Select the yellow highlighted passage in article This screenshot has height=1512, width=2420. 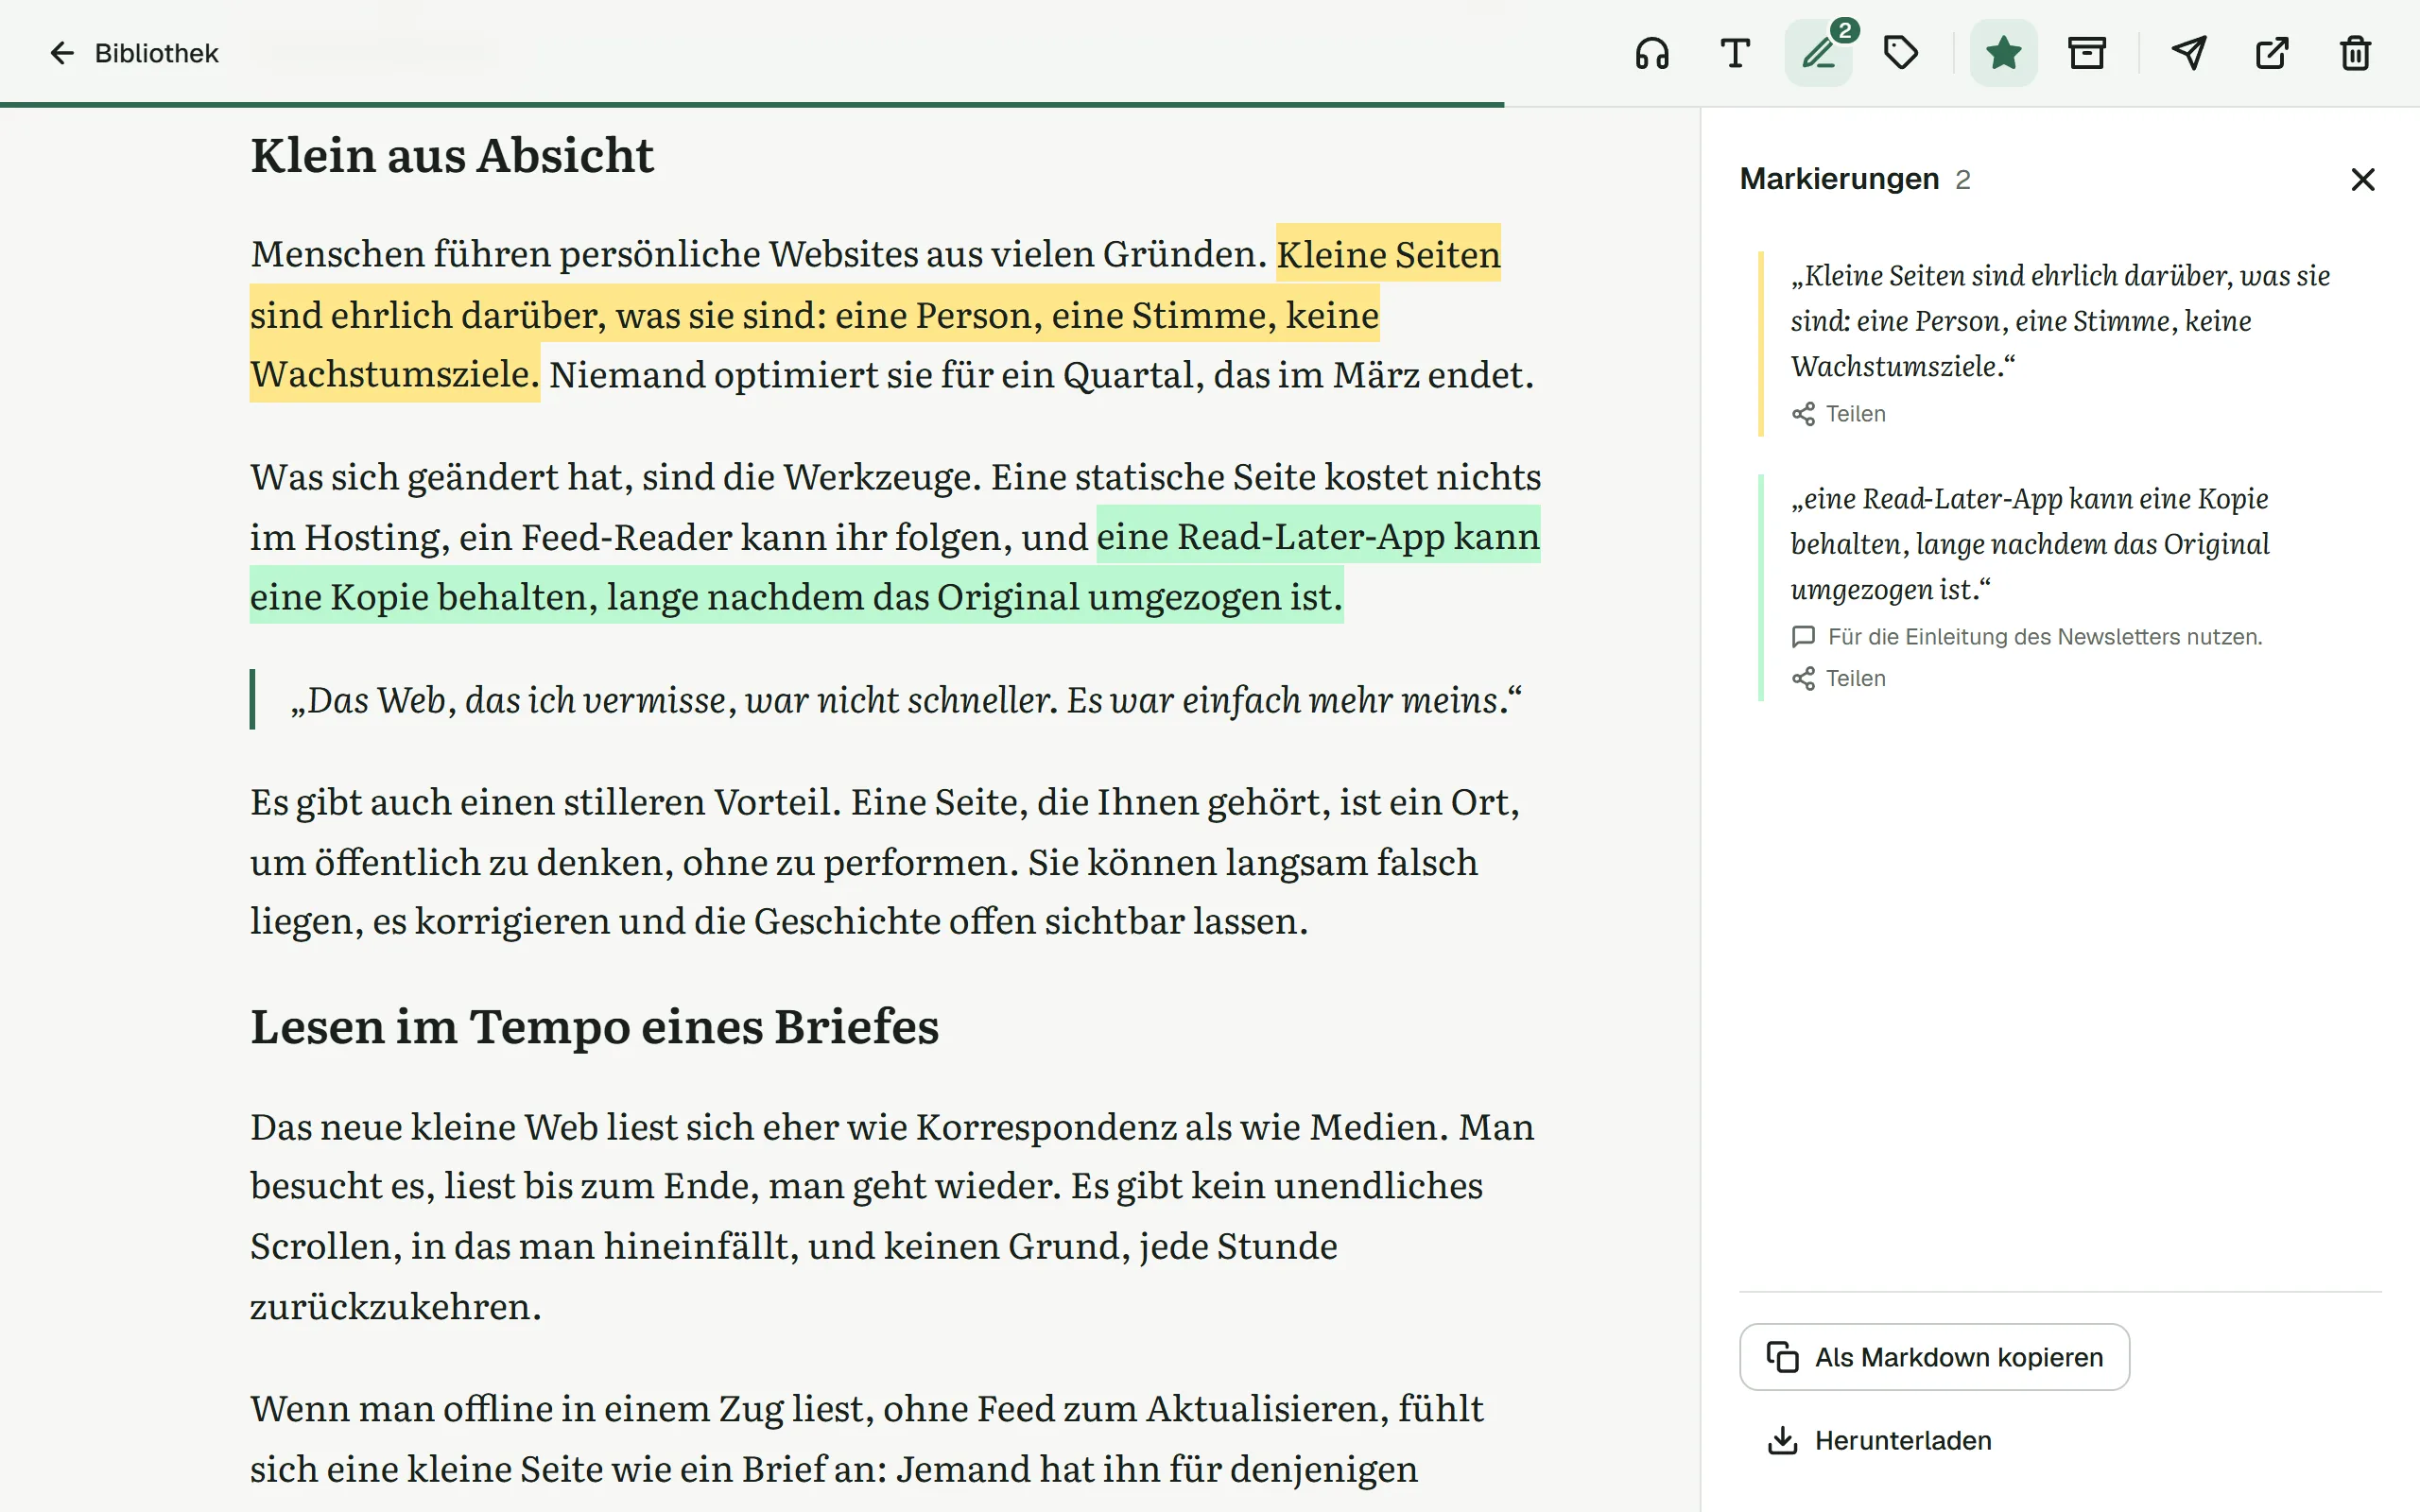(x=815, y=314)
